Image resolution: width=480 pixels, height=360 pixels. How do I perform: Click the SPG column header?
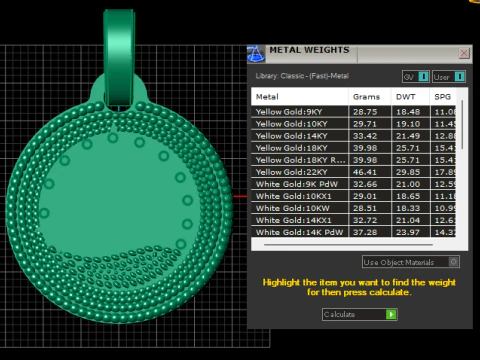pyautogui.click(x=443, y=97)
